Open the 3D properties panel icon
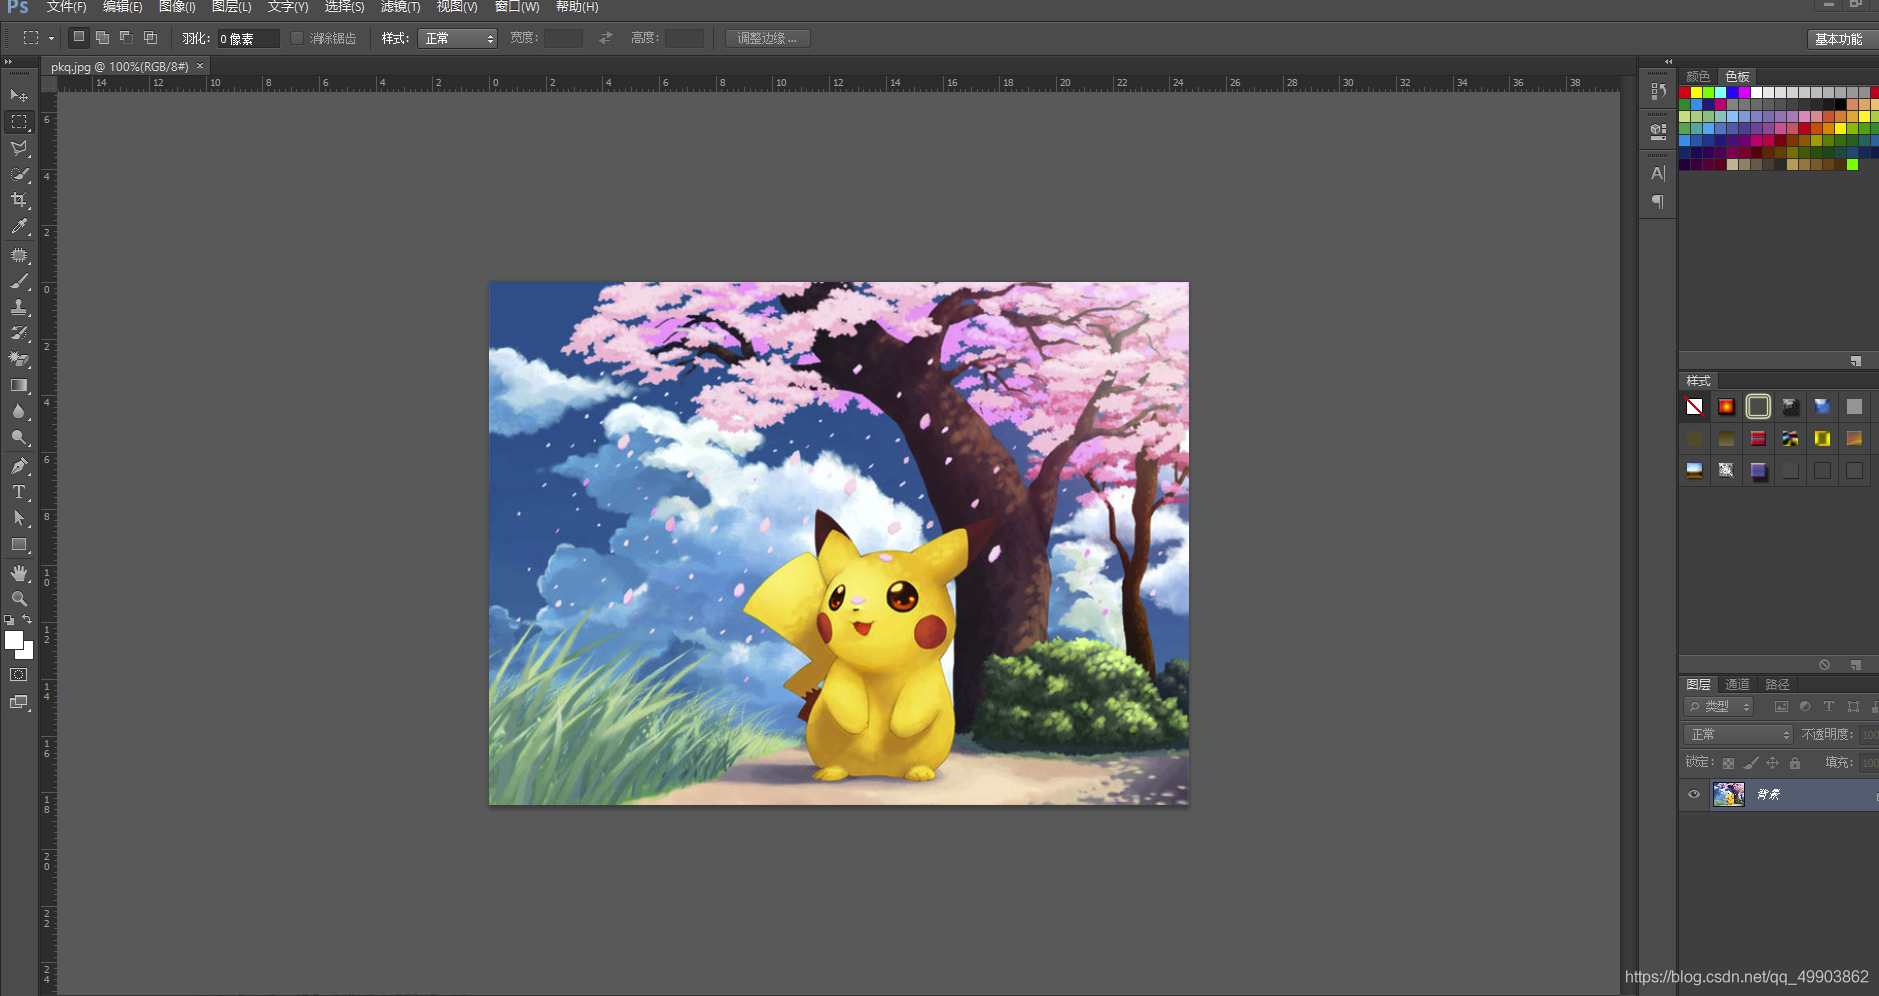Screen dimensions: 1879x996 point(1658,130)
